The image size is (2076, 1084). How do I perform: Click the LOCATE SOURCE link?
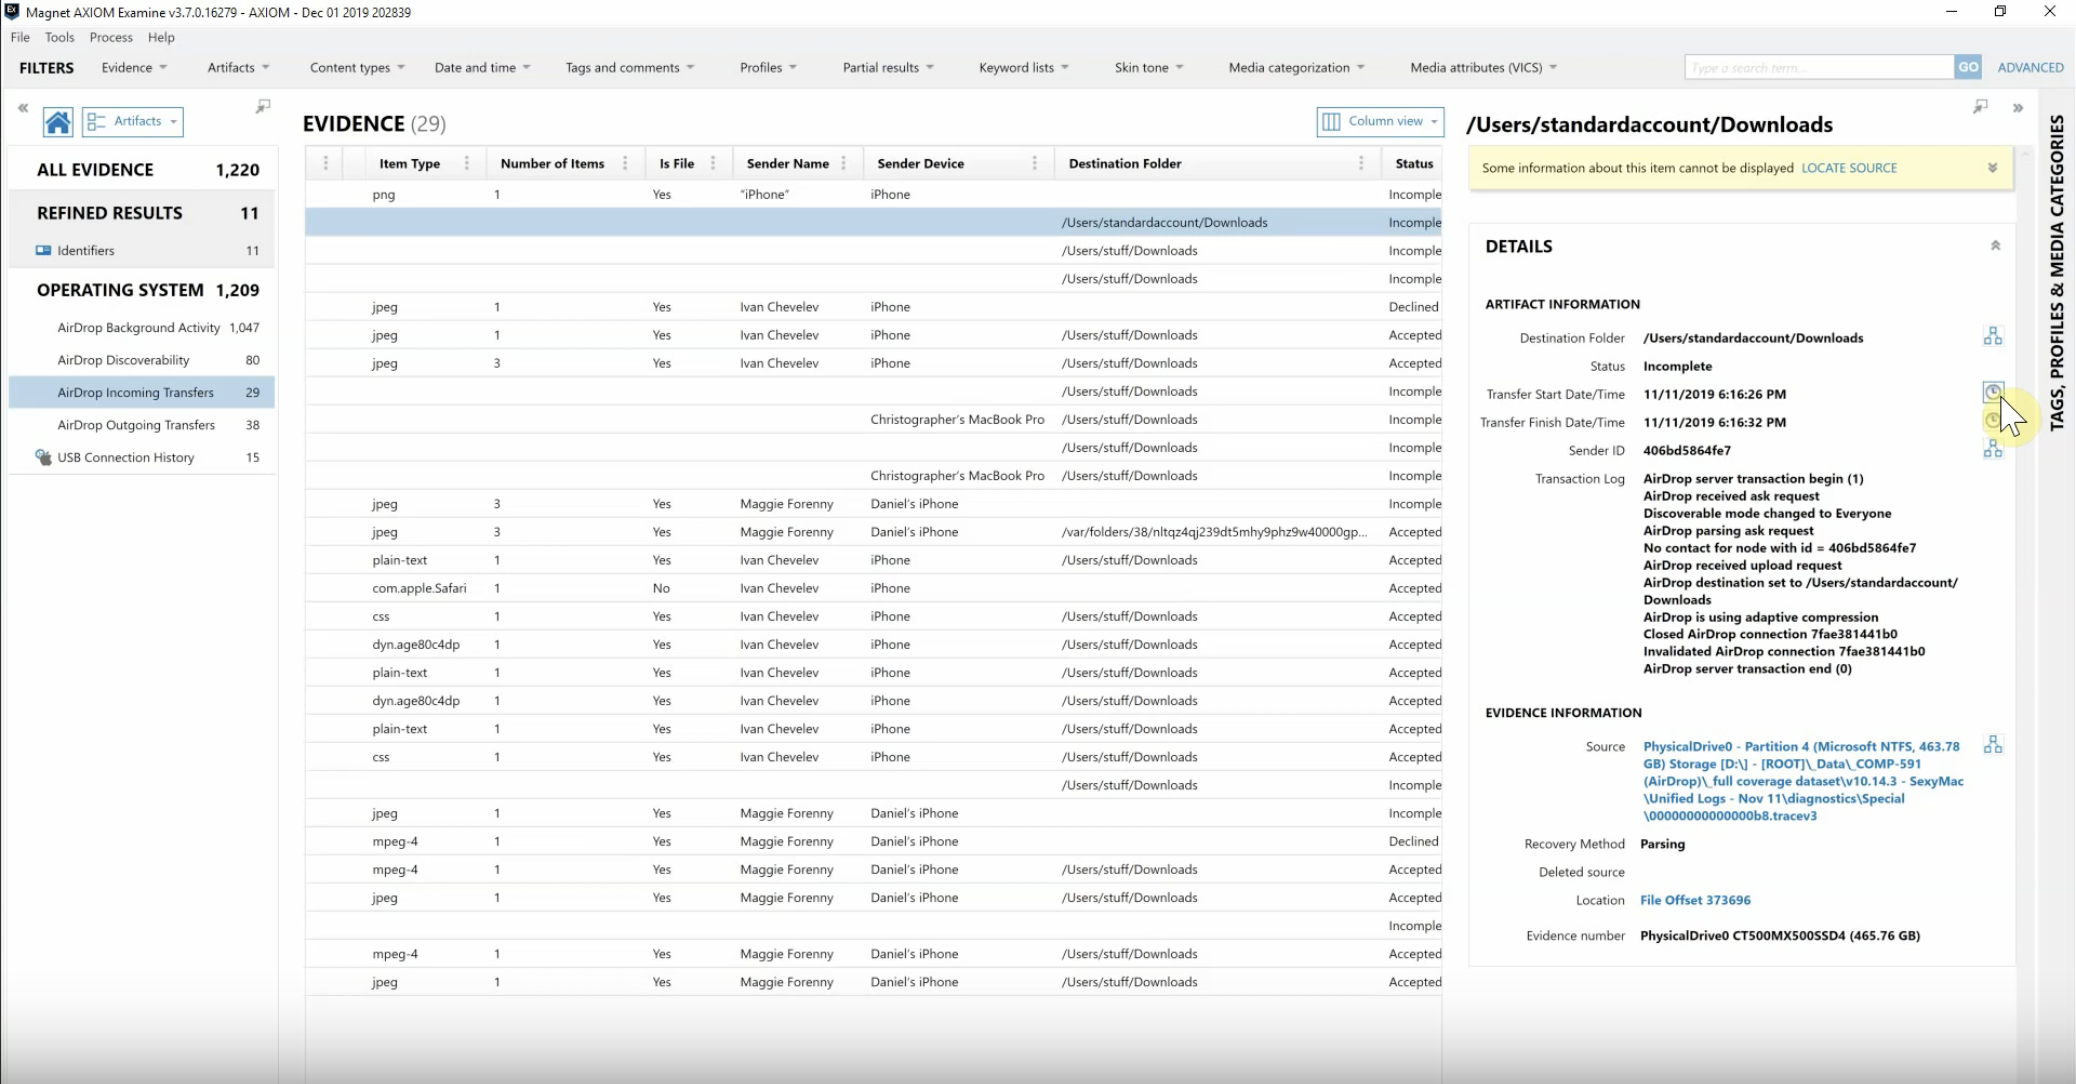click(1849, 168)
